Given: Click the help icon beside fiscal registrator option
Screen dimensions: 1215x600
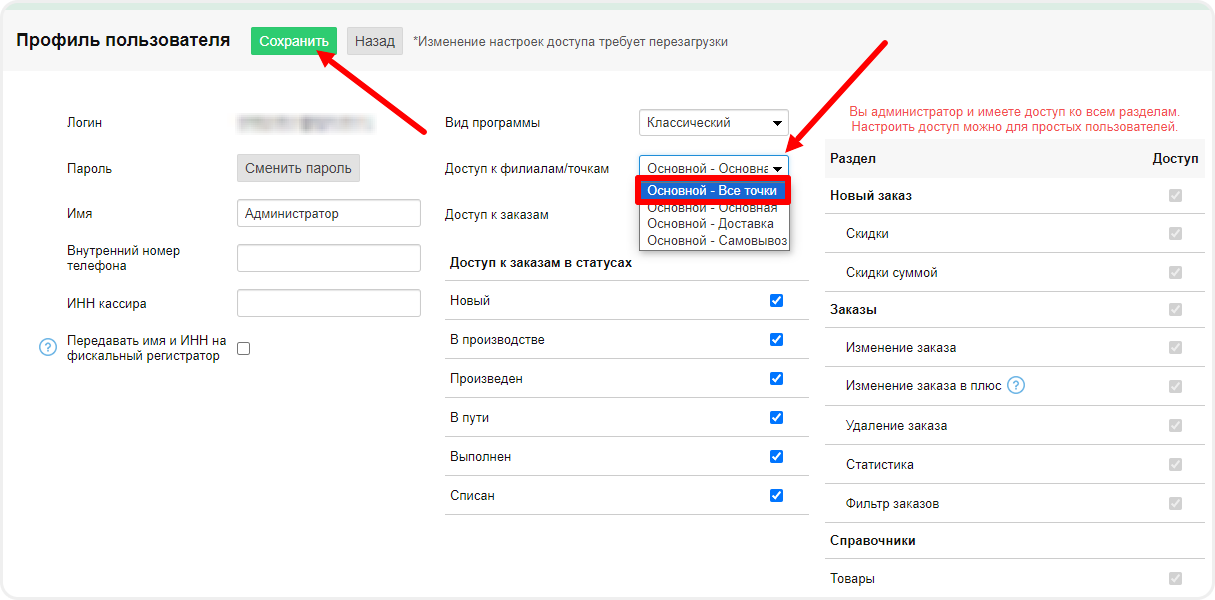Looking at the screenshot, I should (47, 348).
